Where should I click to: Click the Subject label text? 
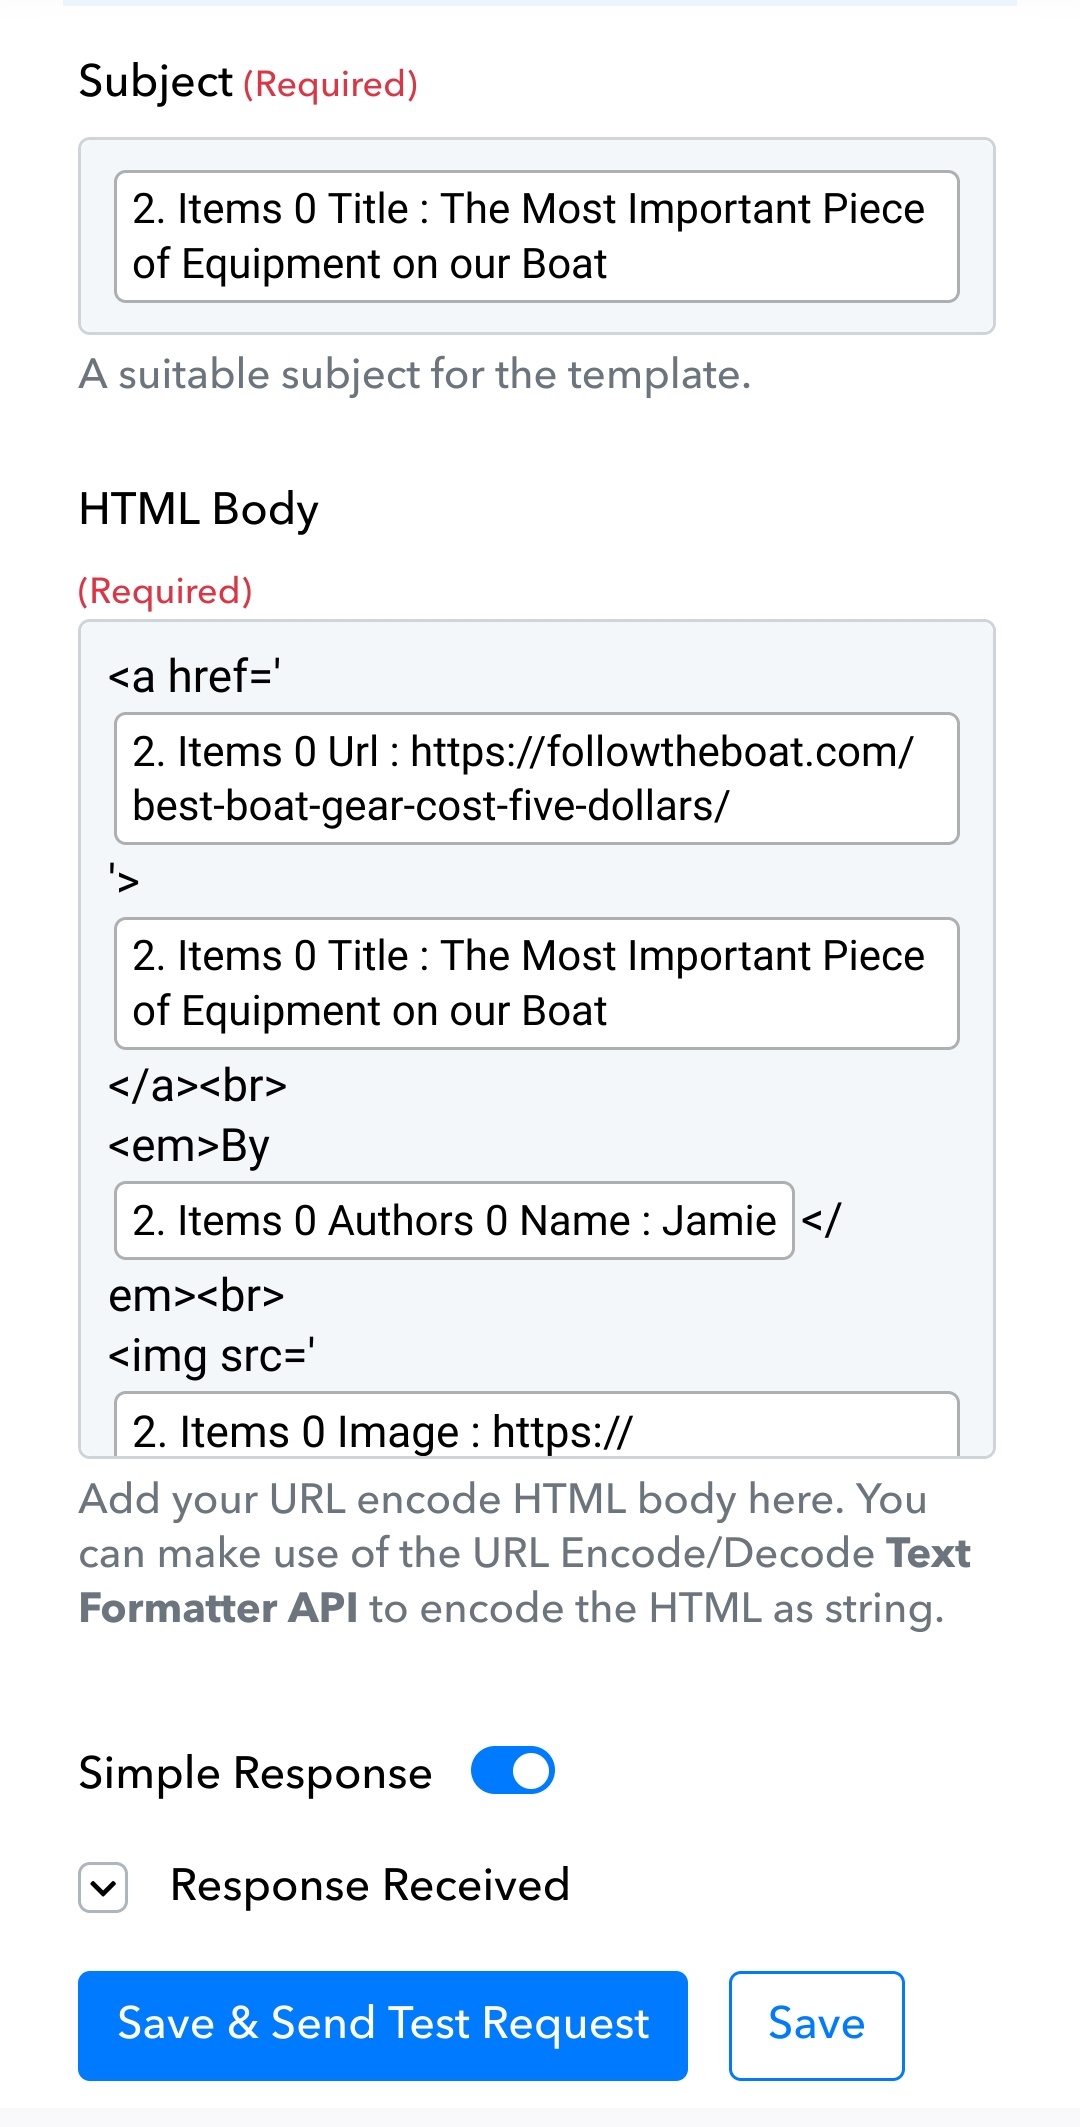point(156,82)
